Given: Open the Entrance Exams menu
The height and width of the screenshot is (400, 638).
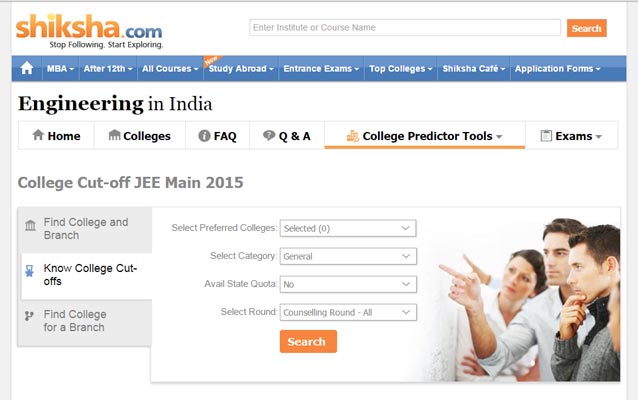Looking at the screenshot, I should [x=321, y=69].
